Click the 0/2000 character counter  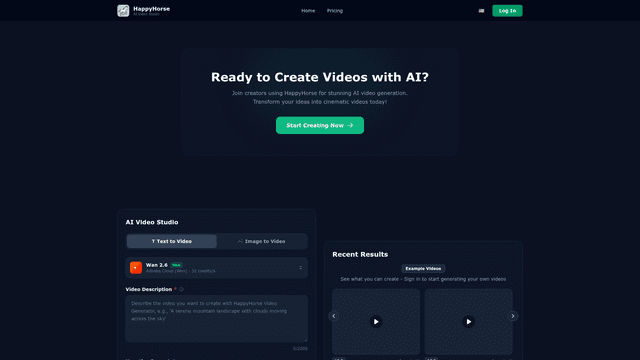300,349
